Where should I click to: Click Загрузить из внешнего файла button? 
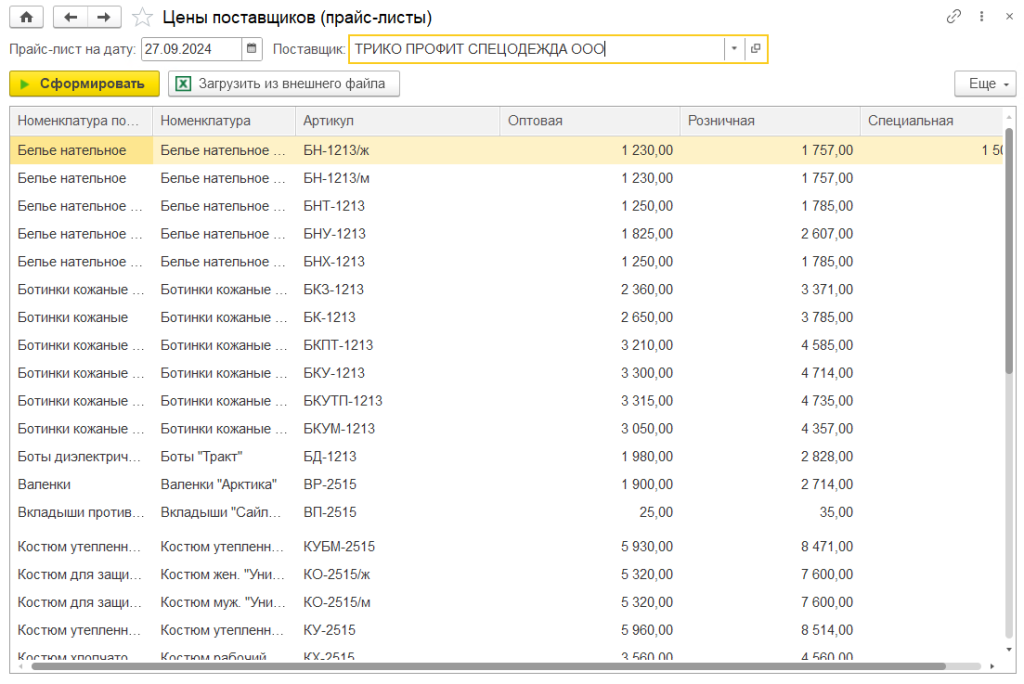(x=284, y=84)
